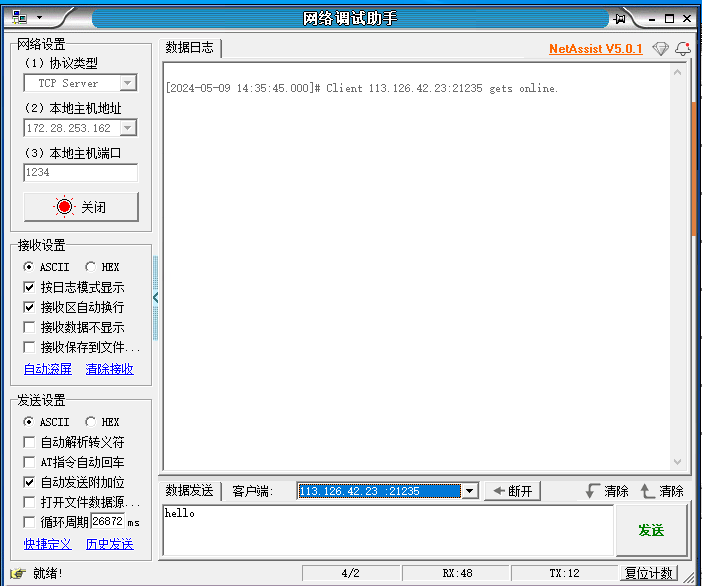This screenshot has width=702, height=586.
Task: Select HEX under receive settings
Action: pyautogui.click(x=102, y=267)
